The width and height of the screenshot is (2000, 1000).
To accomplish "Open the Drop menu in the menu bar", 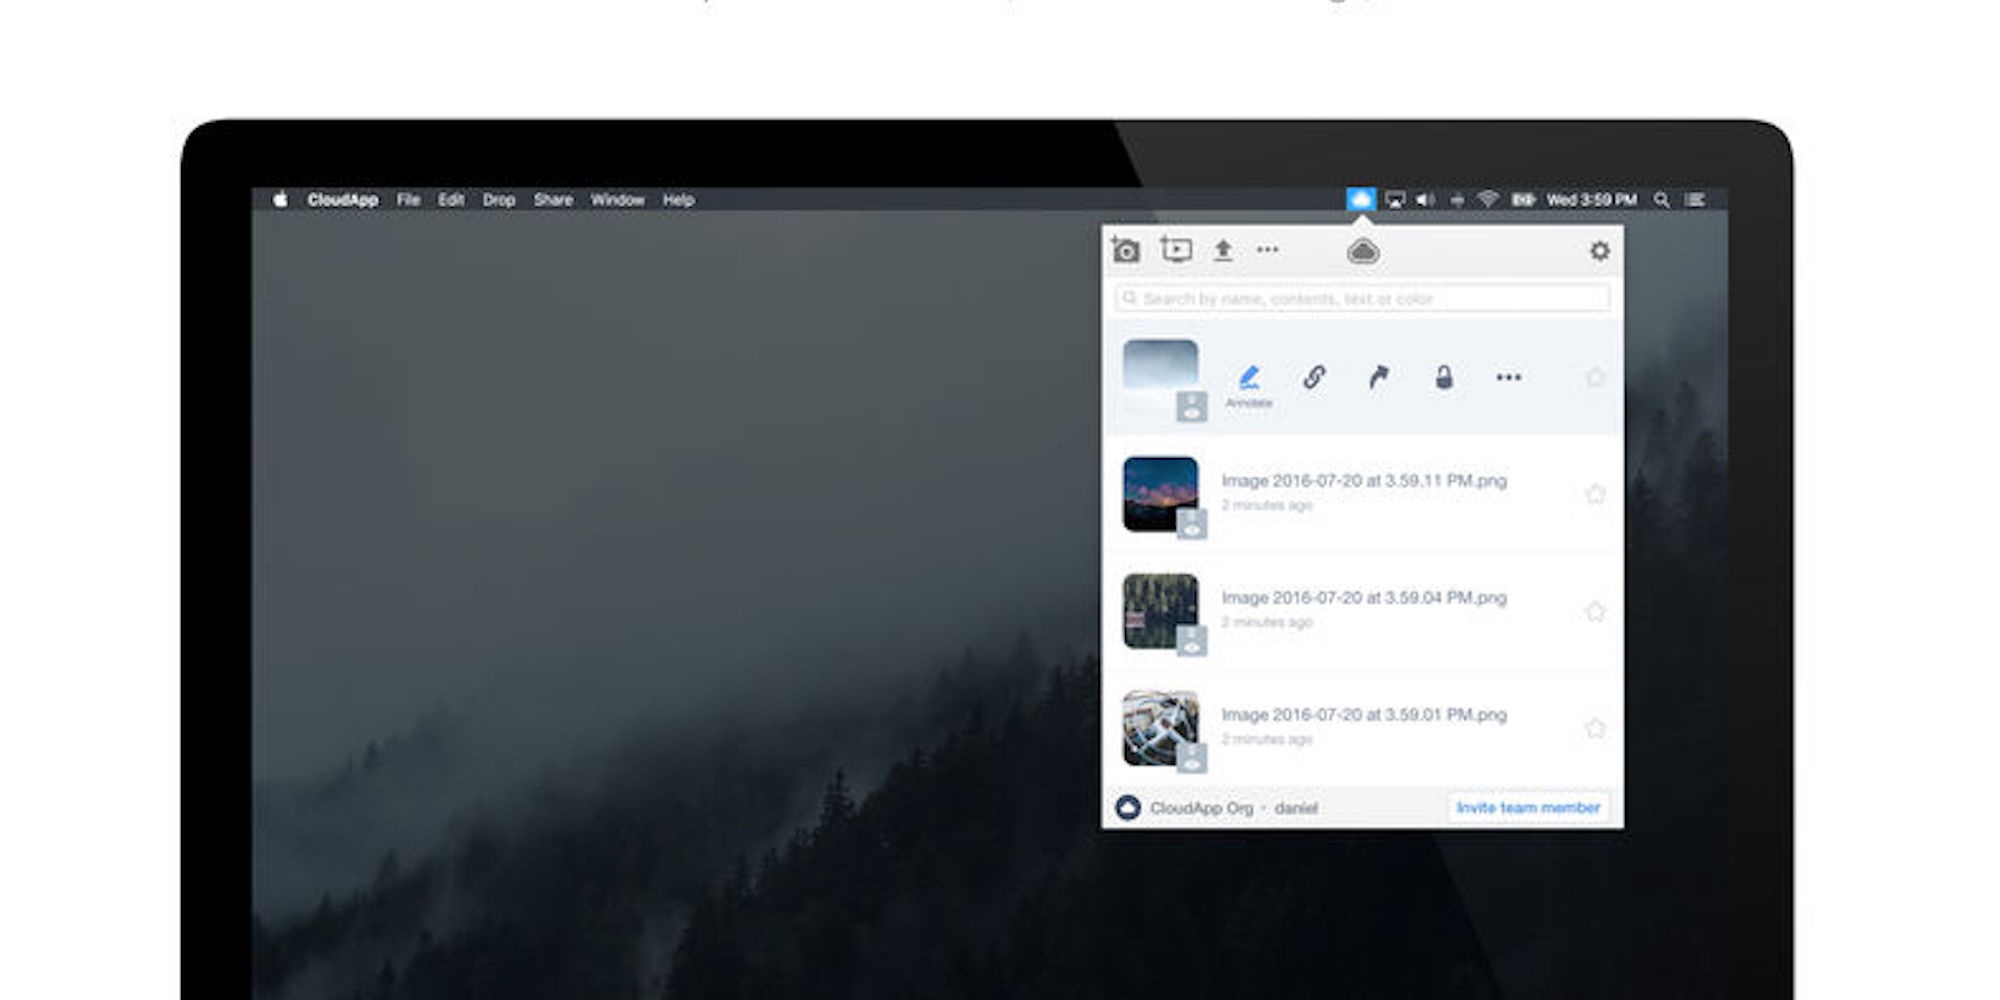I will 498,200.
